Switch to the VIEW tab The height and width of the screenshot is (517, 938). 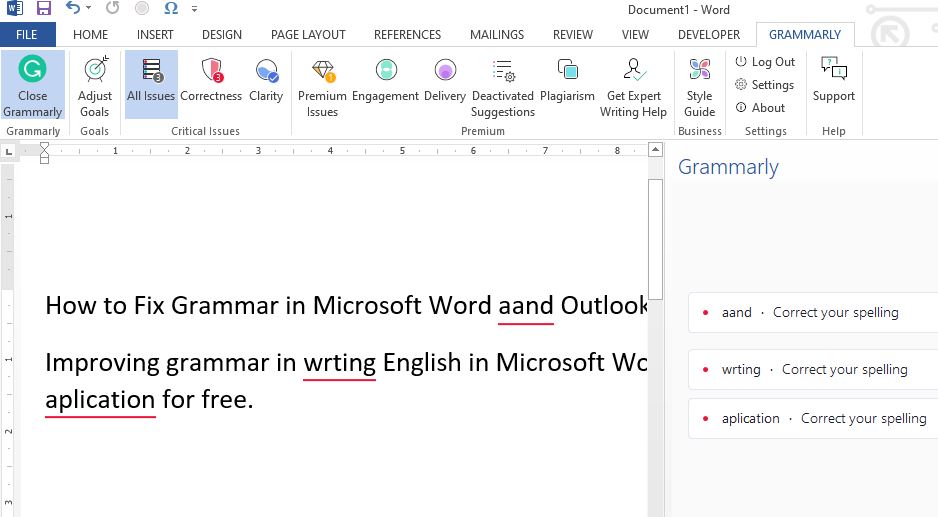[x=635, y=35]
